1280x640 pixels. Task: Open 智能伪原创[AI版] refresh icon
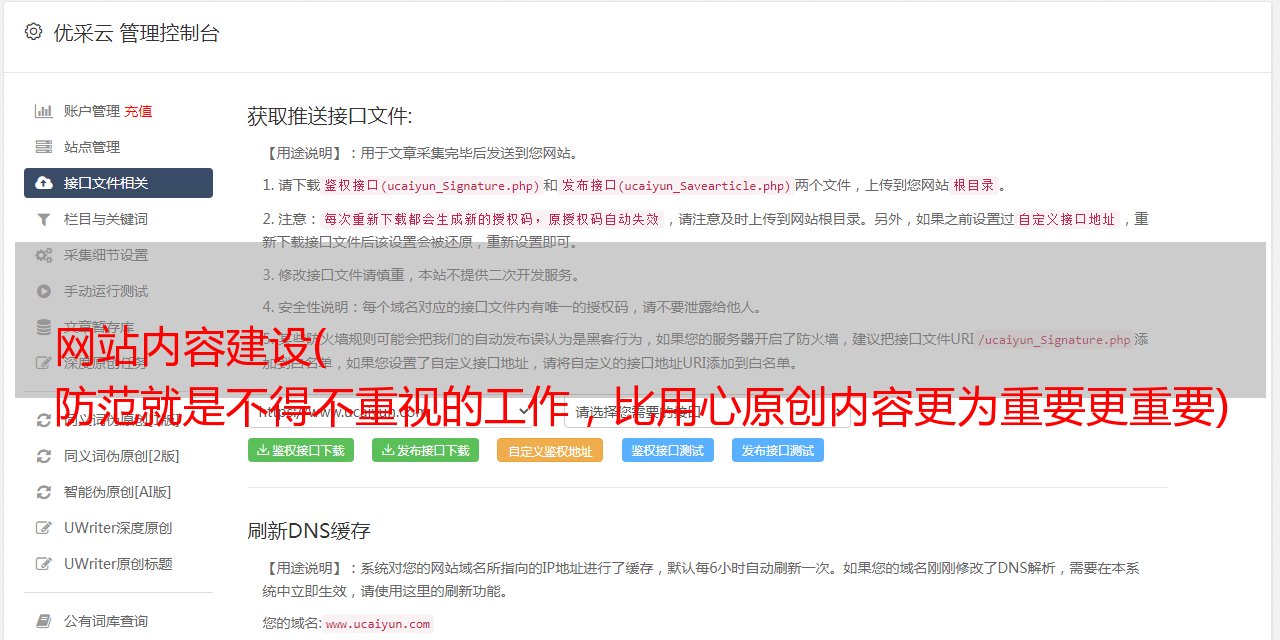[44, 492]
